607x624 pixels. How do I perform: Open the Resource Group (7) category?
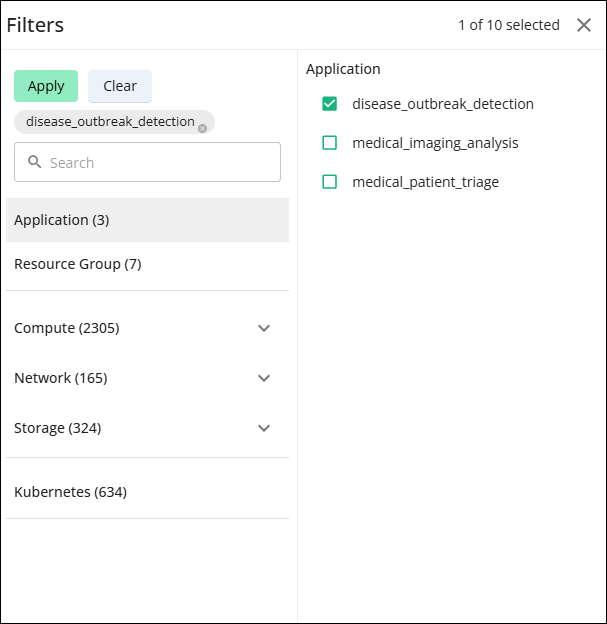pos(78,264)
